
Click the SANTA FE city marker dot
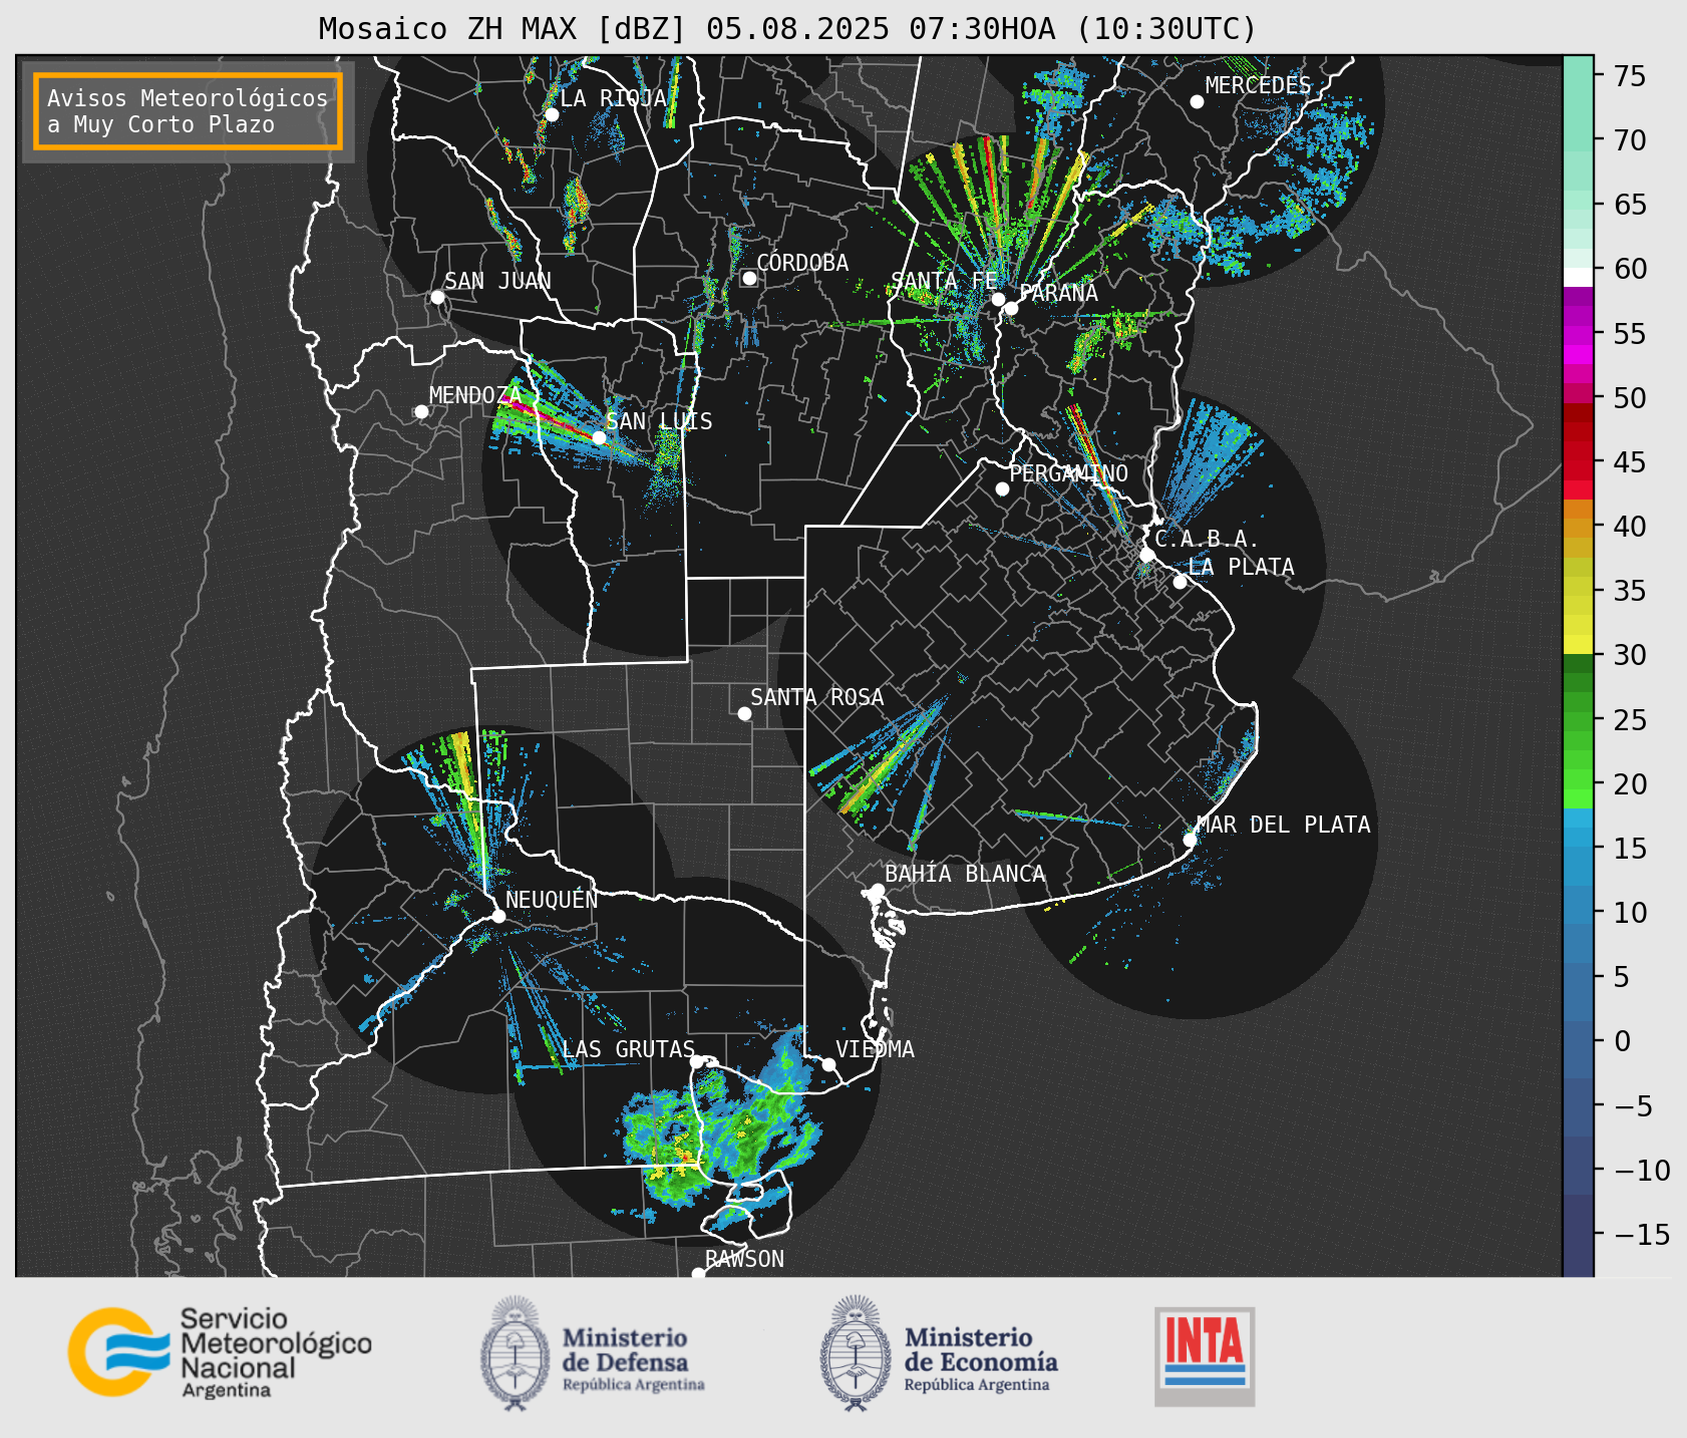click(998, 299)
